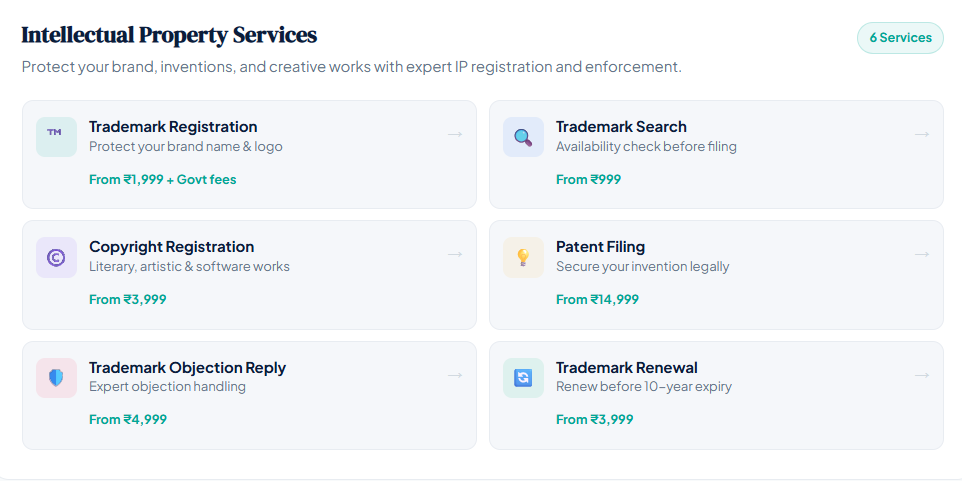Viewport: 962px width, 481px height.
Task: Click the From ₹999 price text
Action: (588, 180)
